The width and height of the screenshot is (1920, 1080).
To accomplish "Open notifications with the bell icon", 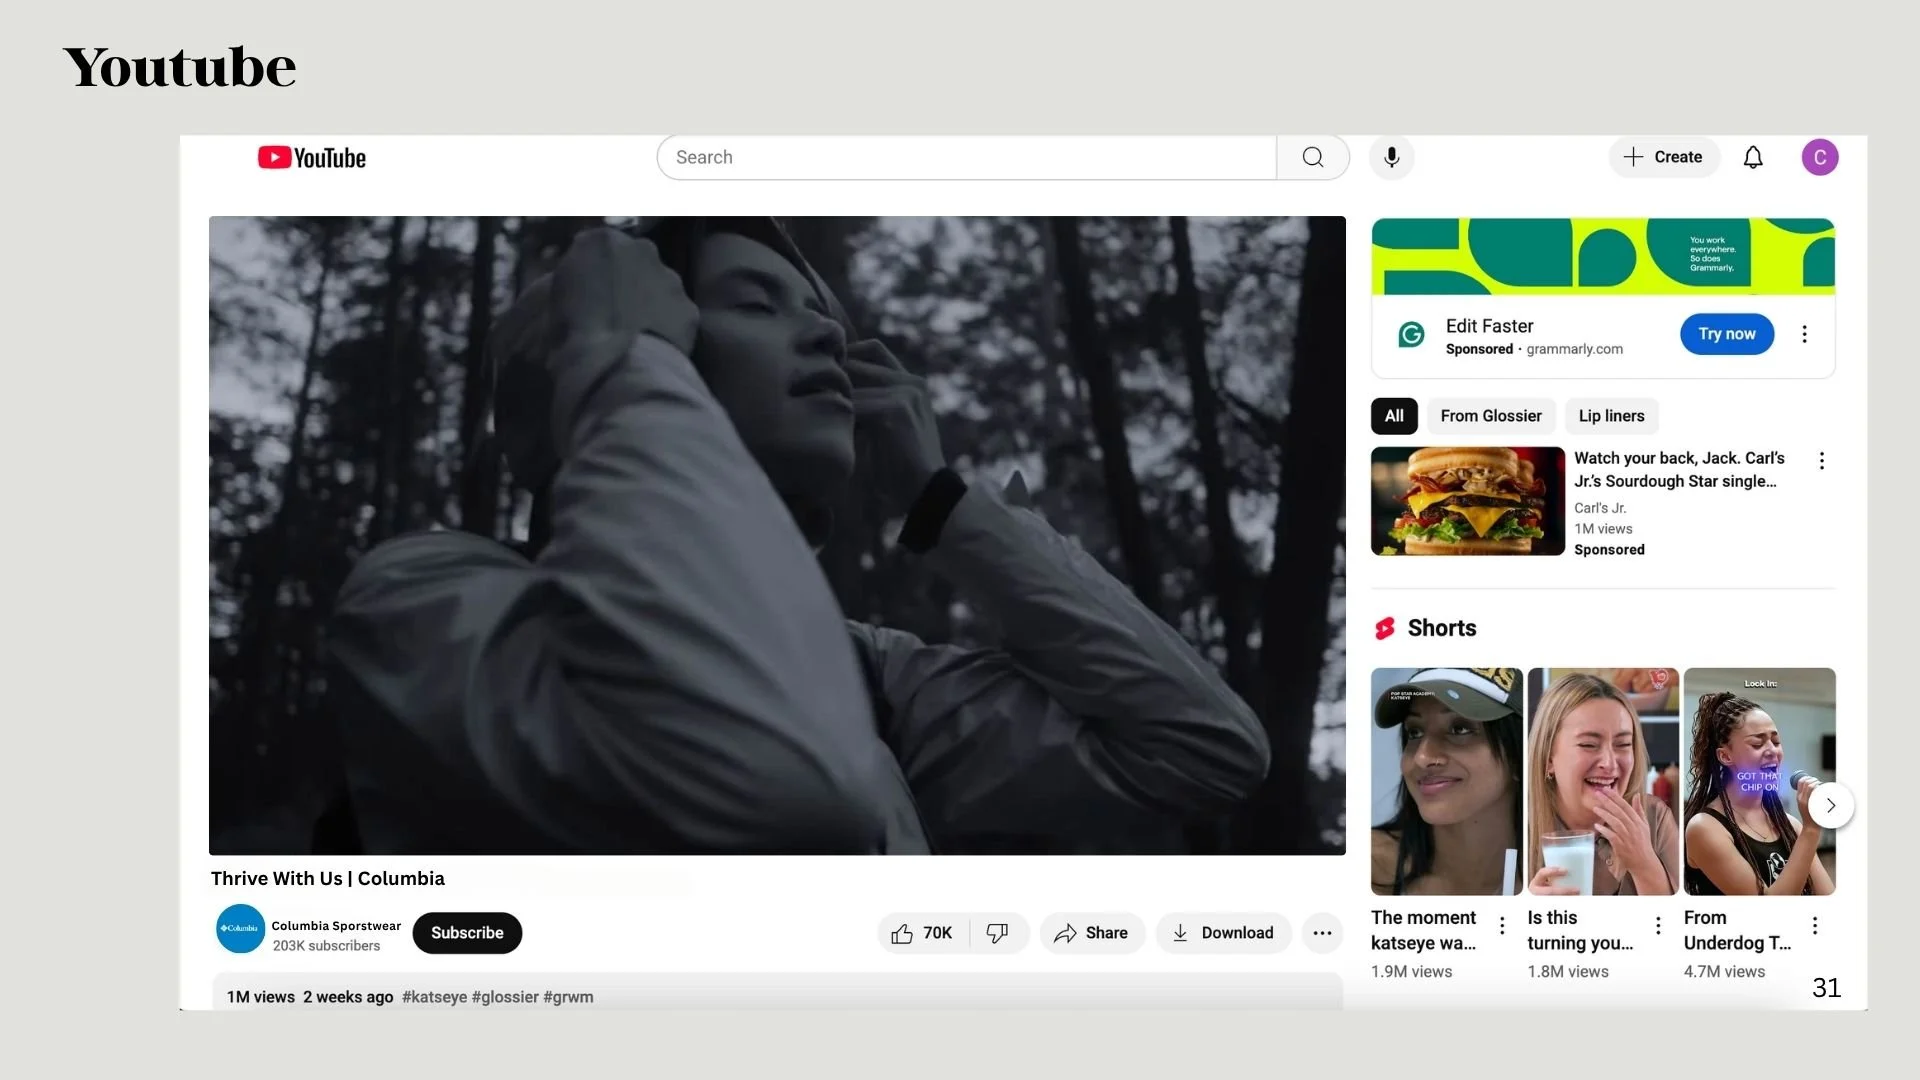I will click(x=1753, y=157).
